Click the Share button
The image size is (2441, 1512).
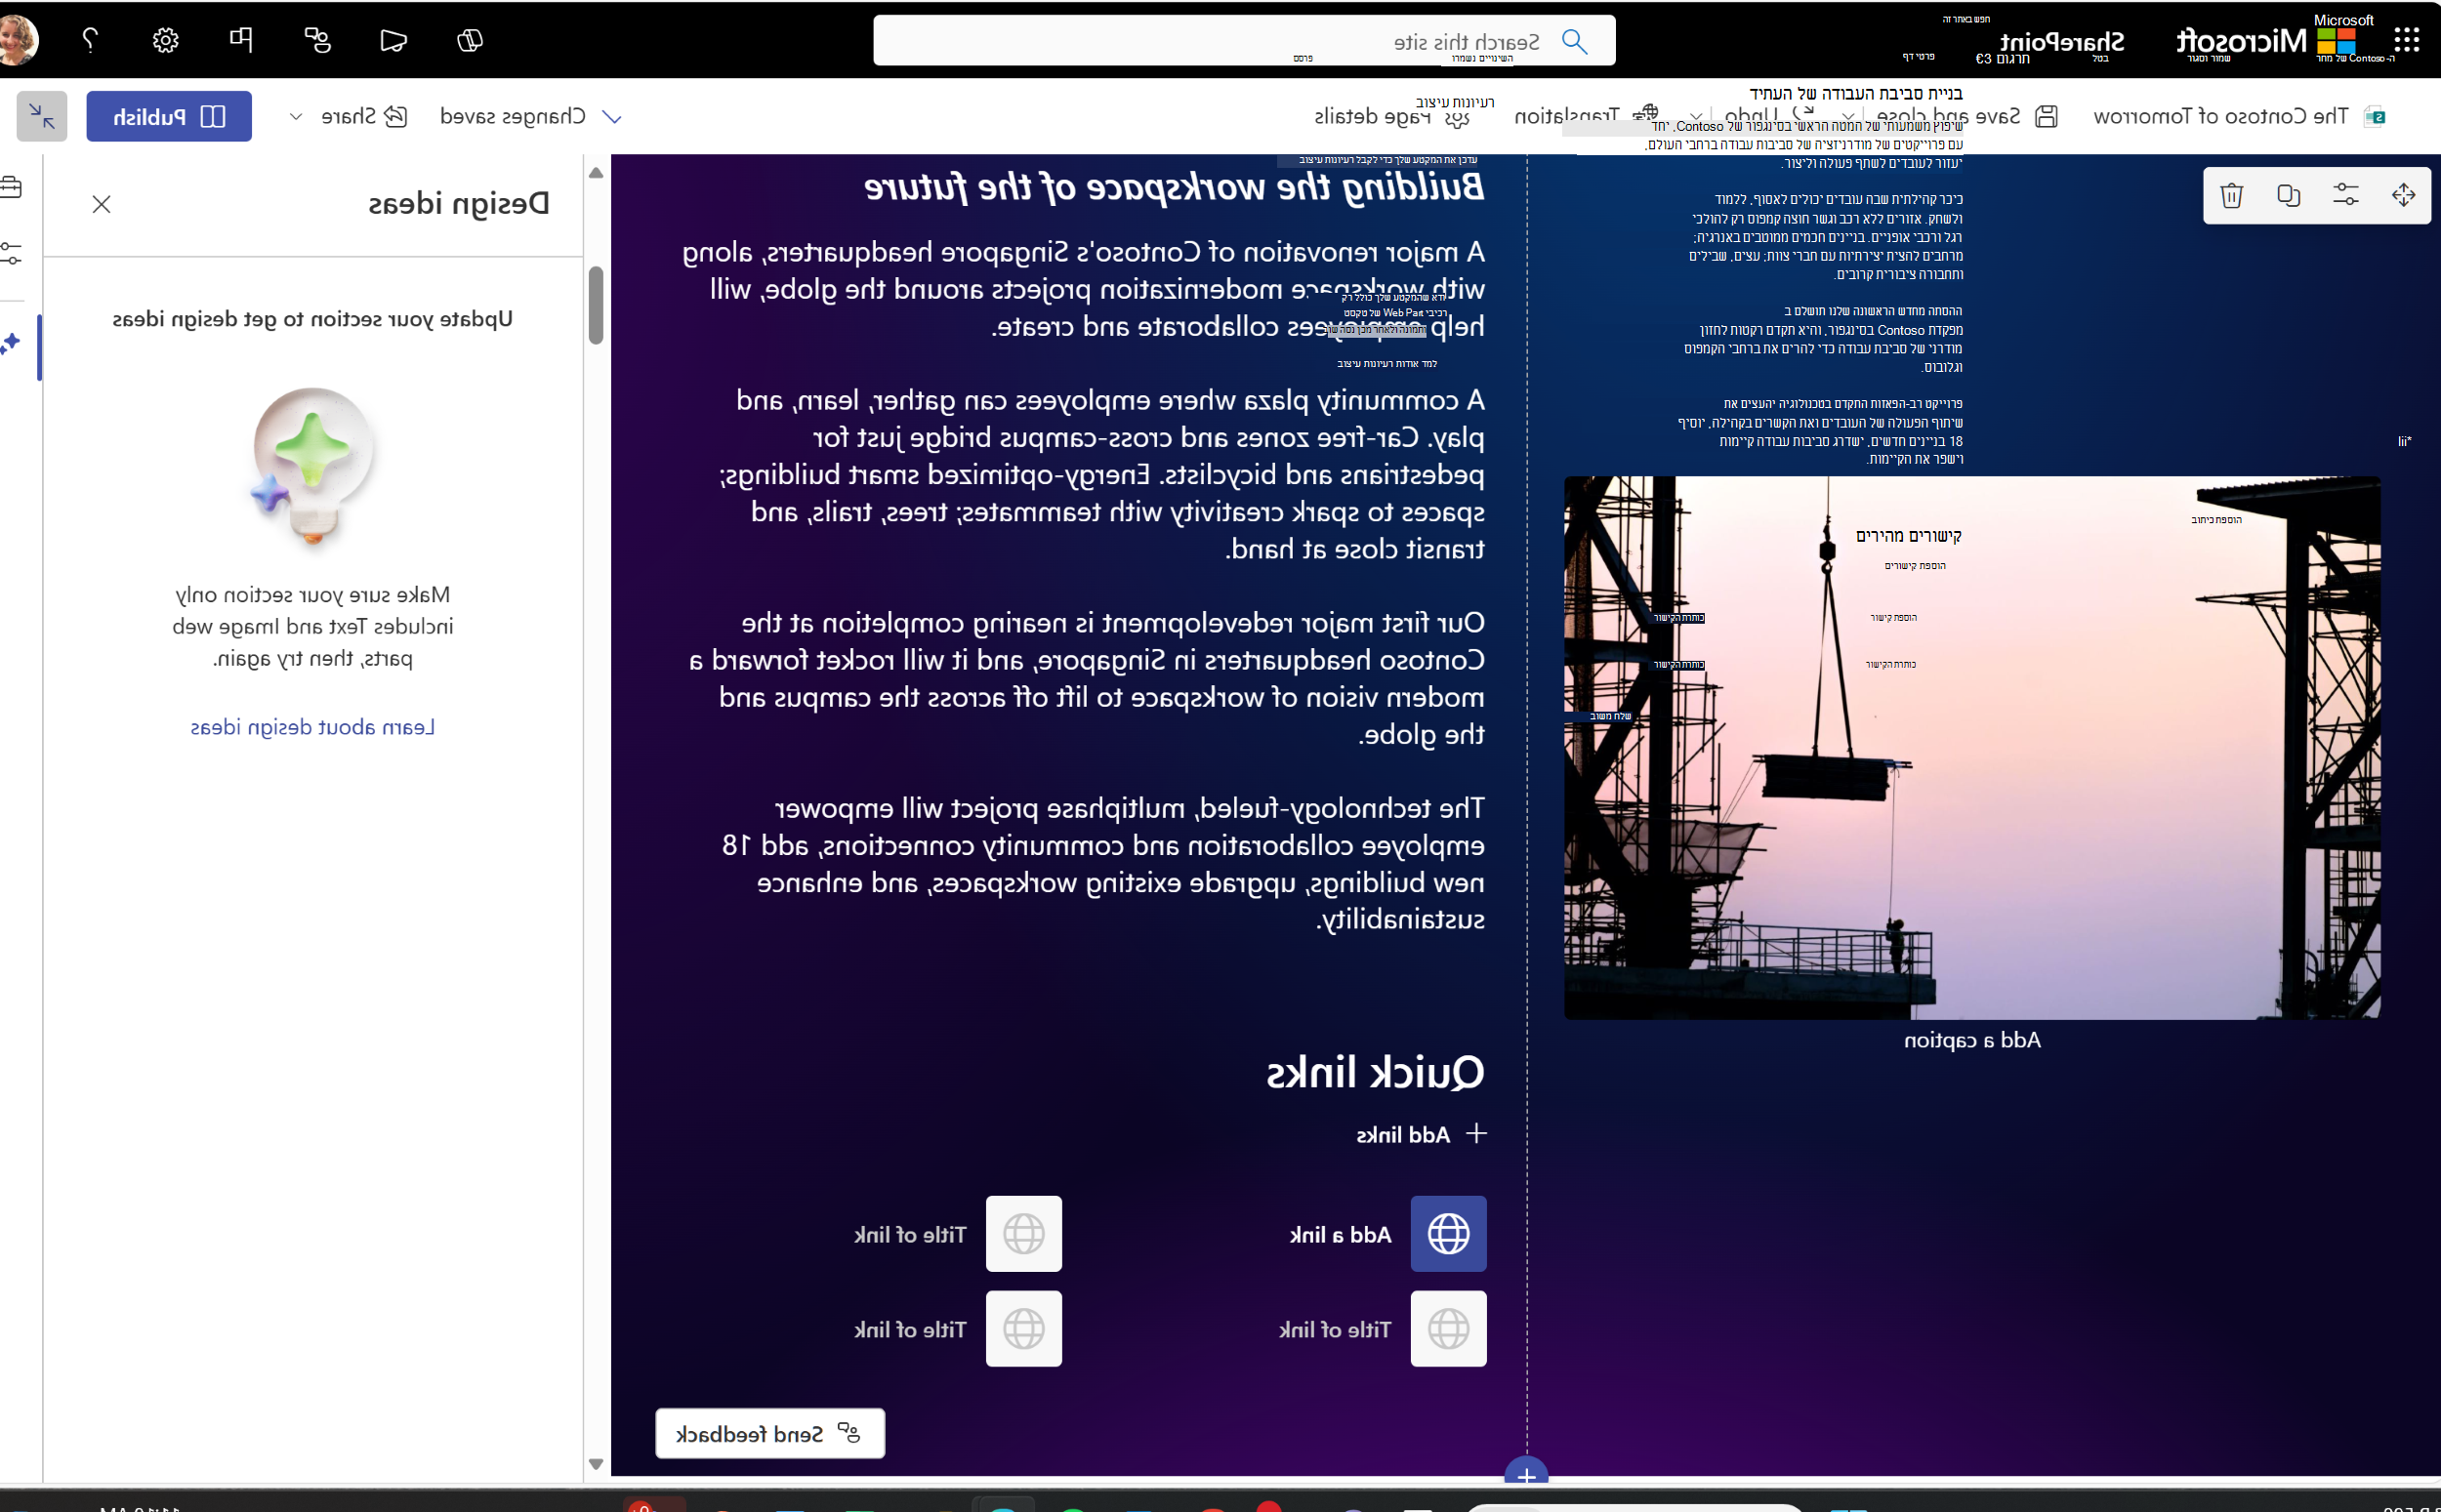364,116
